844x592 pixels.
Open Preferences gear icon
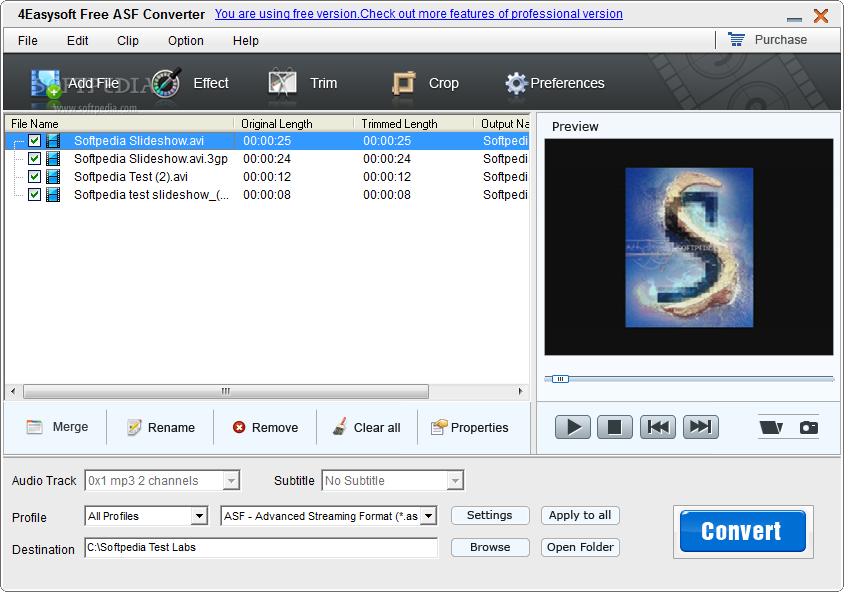[516, 83]
